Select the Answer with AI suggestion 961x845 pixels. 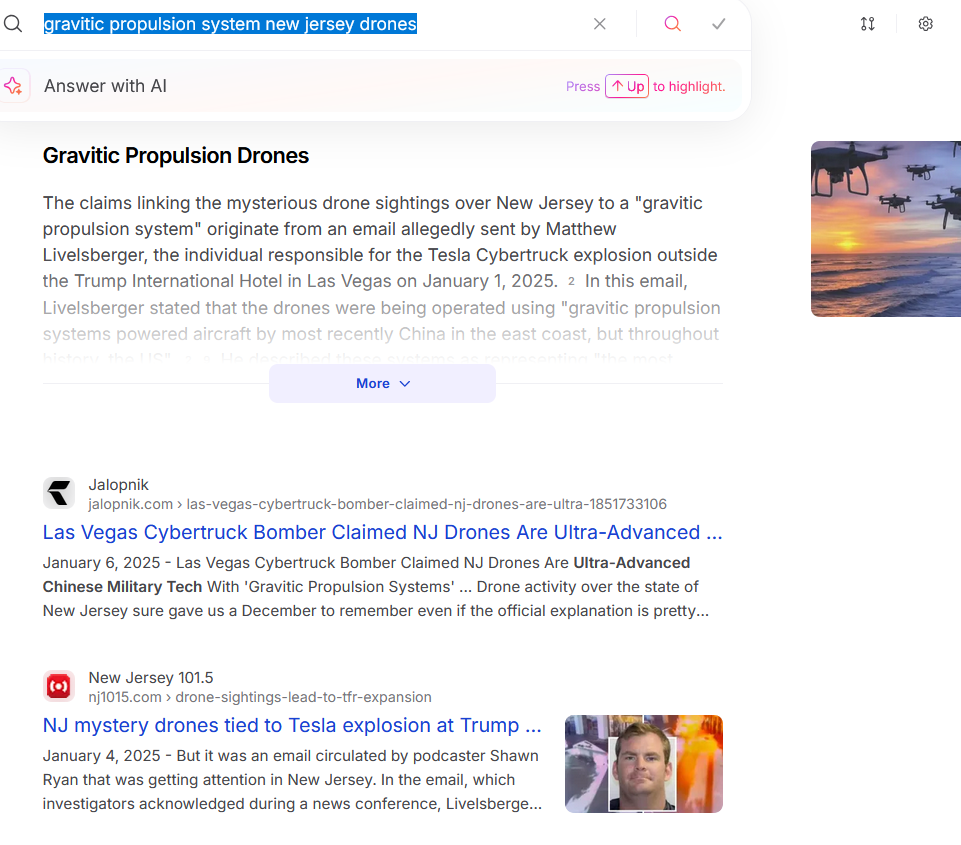[x=105, y=86]
